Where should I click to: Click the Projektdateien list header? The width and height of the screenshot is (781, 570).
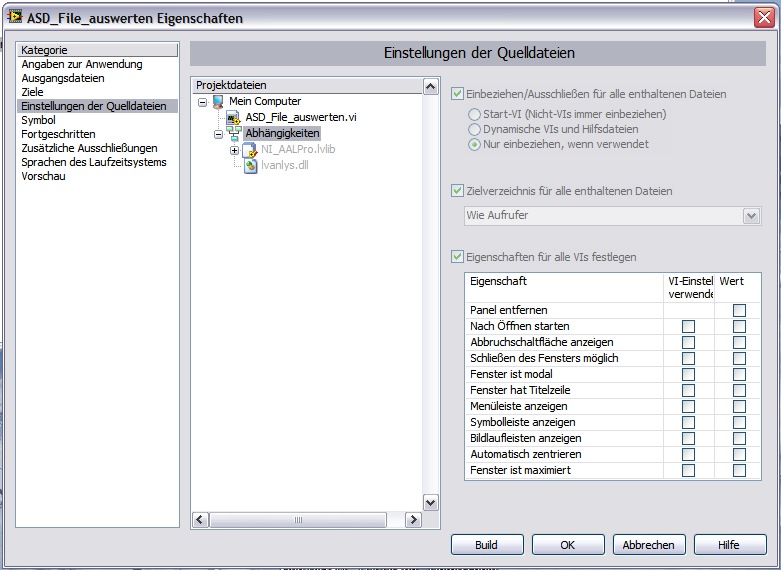click(x=307, y=85)
